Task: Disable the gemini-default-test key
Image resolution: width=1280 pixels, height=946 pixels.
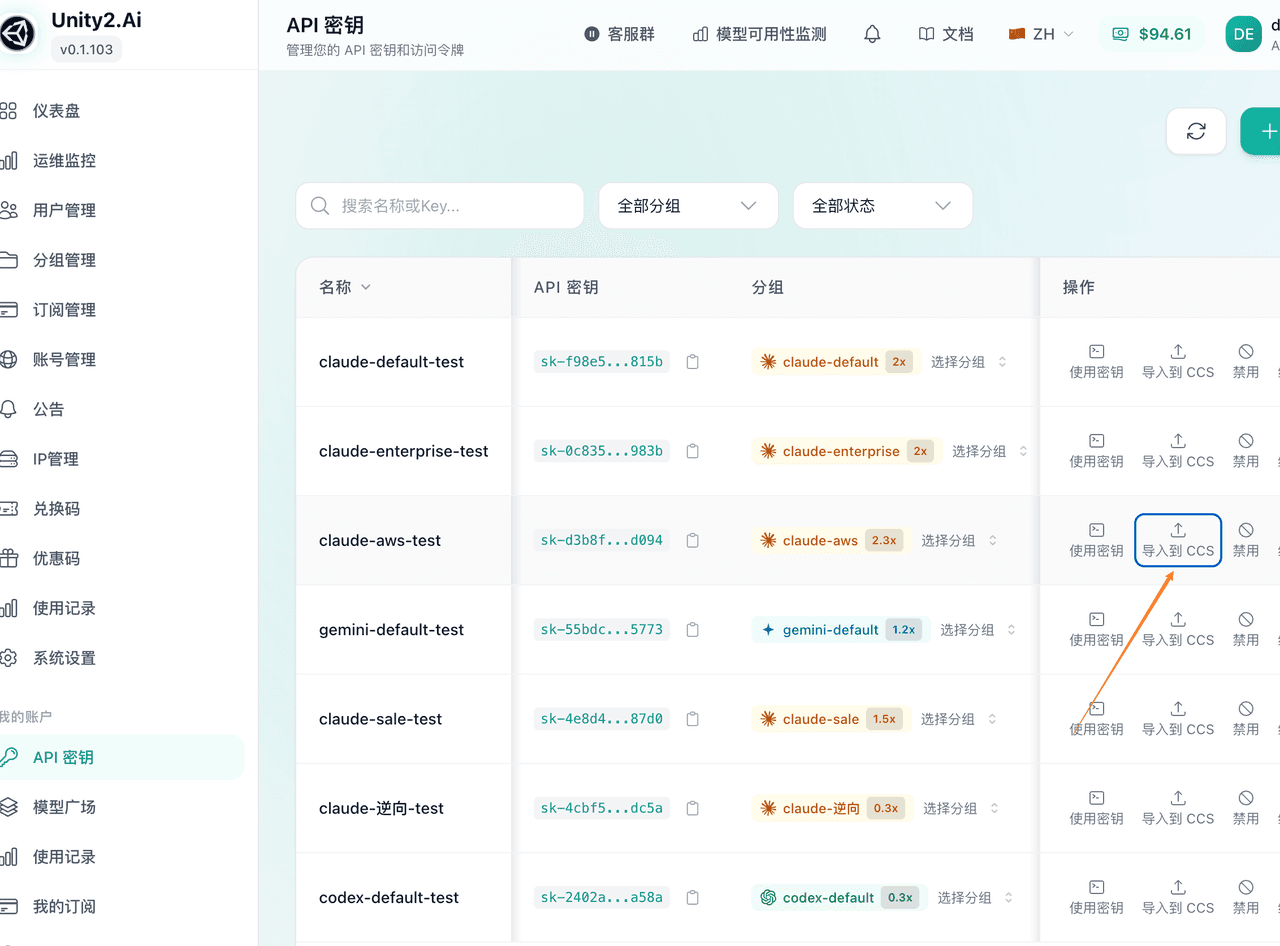Action: (x=1246, y=630)
